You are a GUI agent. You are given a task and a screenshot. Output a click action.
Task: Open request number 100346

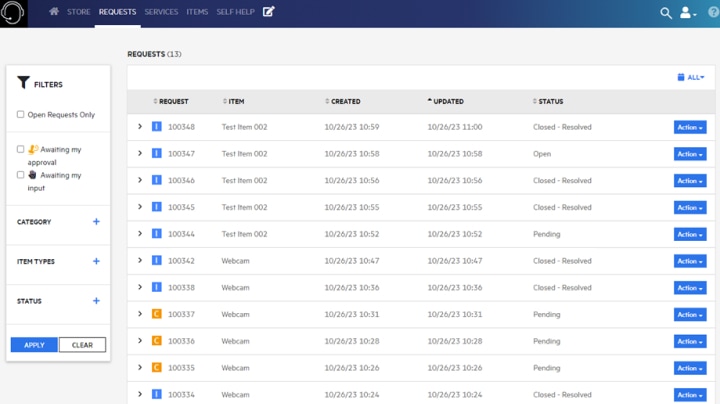(x=181, y=180)
